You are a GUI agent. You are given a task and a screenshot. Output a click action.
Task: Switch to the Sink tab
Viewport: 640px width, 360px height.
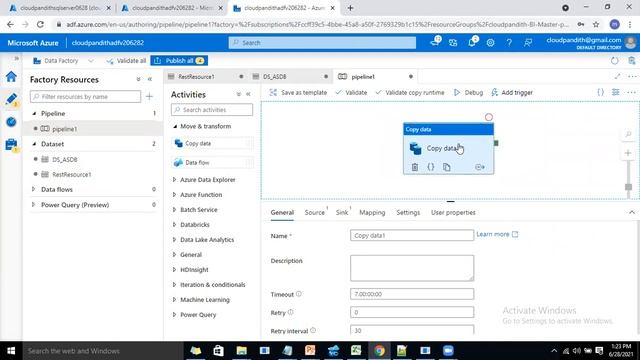[x=342, y=213]
